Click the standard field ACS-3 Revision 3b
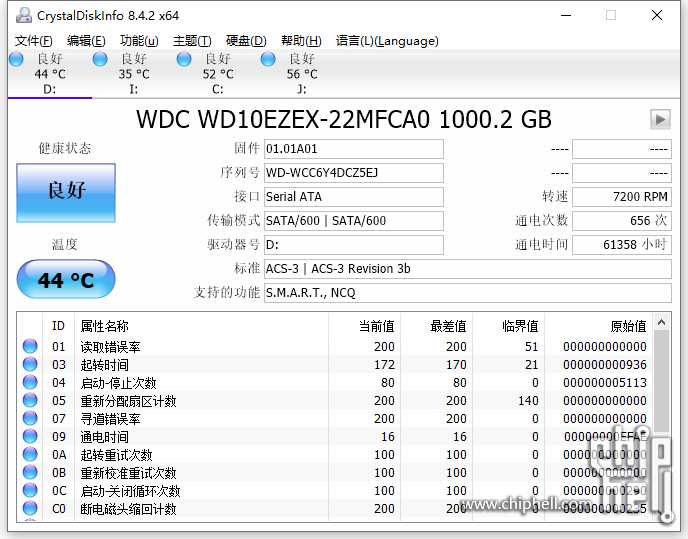Screen dimensions: 688x539 (468, 269)
